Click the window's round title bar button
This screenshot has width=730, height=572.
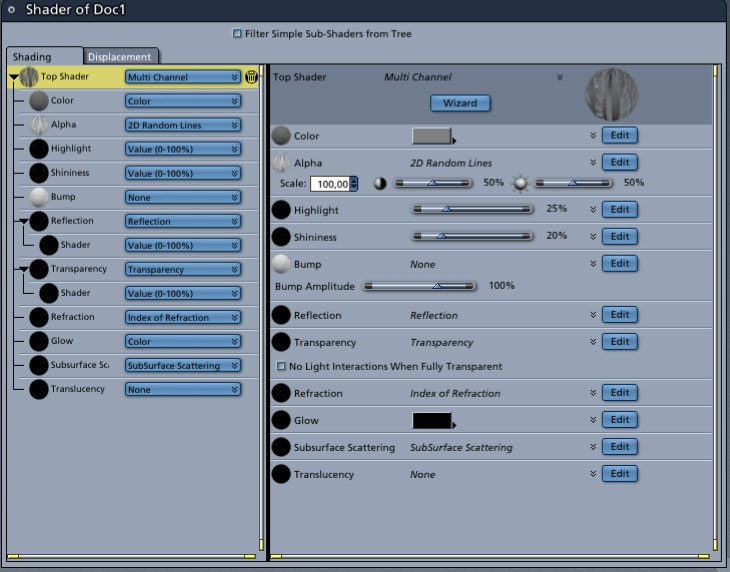[11, 9]
